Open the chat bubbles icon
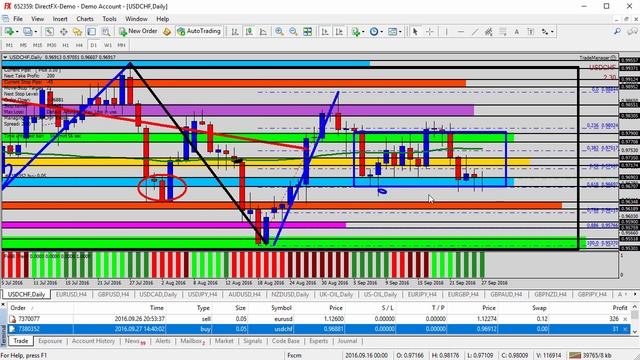The image size is (640, 360). click(x=632, y=31)
